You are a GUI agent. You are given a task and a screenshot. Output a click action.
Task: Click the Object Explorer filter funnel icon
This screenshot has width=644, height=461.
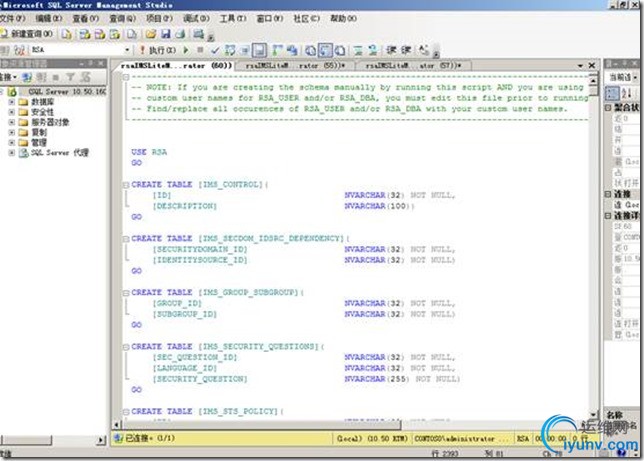pos(71,77)
